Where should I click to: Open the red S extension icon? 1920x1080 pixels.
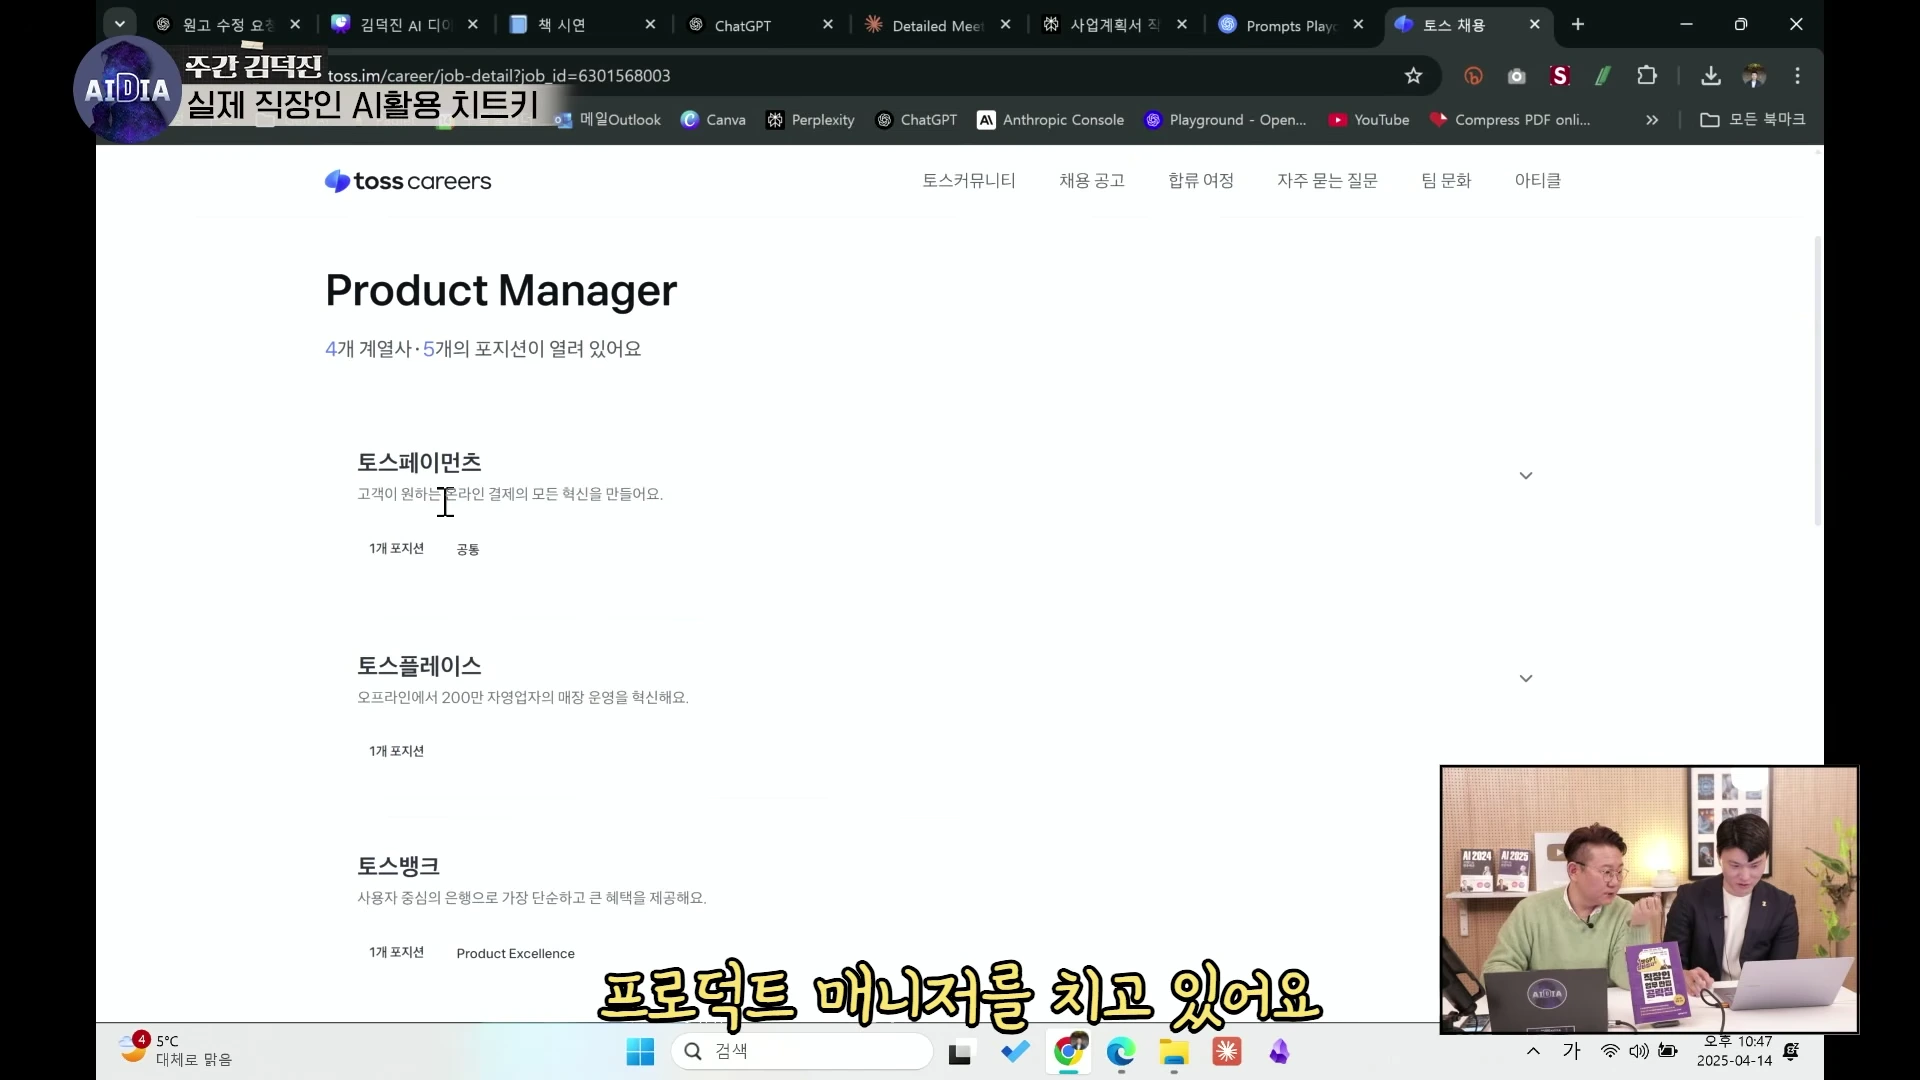[x=1560, y=76]
